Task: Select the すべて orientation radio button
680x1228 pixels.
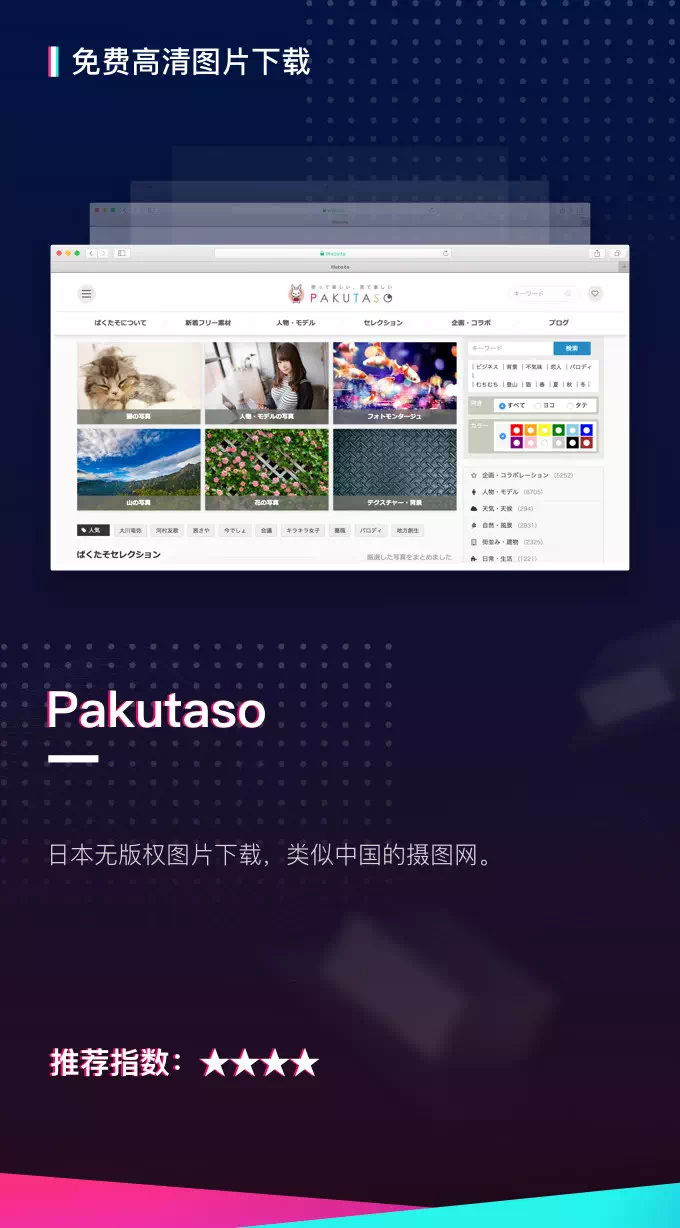Action: point(502,406)
